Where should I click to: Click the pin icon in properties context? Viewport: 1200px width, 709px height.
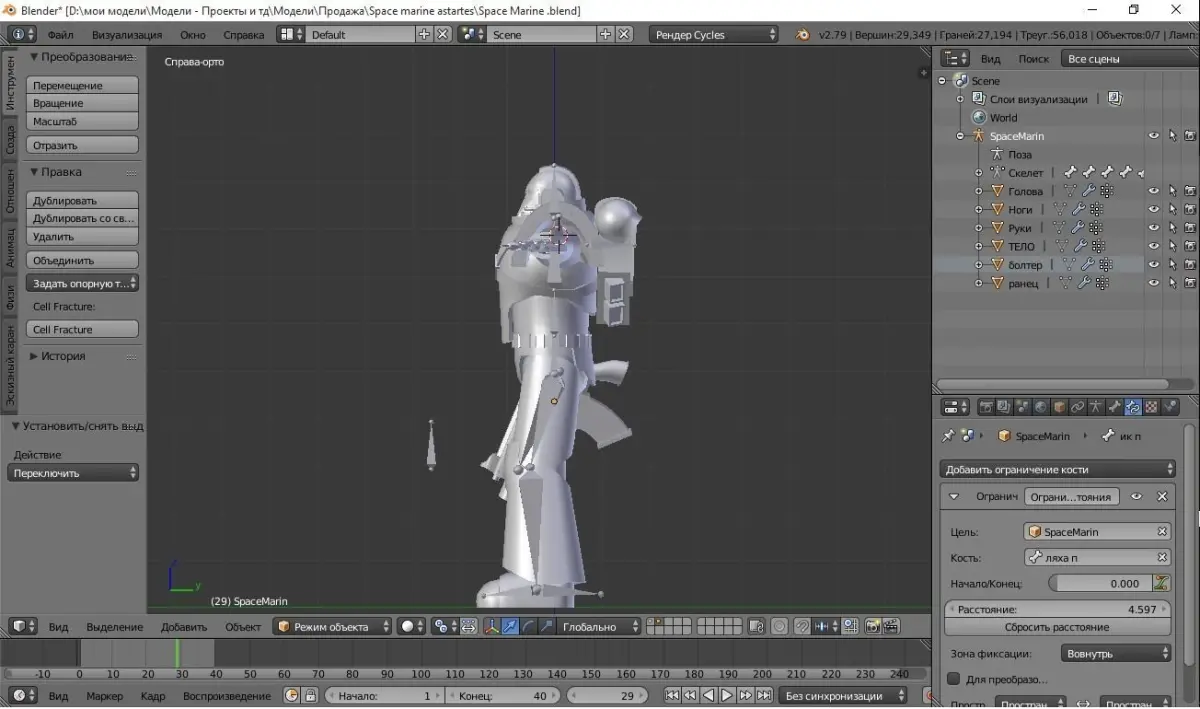[x=948, y=436]
